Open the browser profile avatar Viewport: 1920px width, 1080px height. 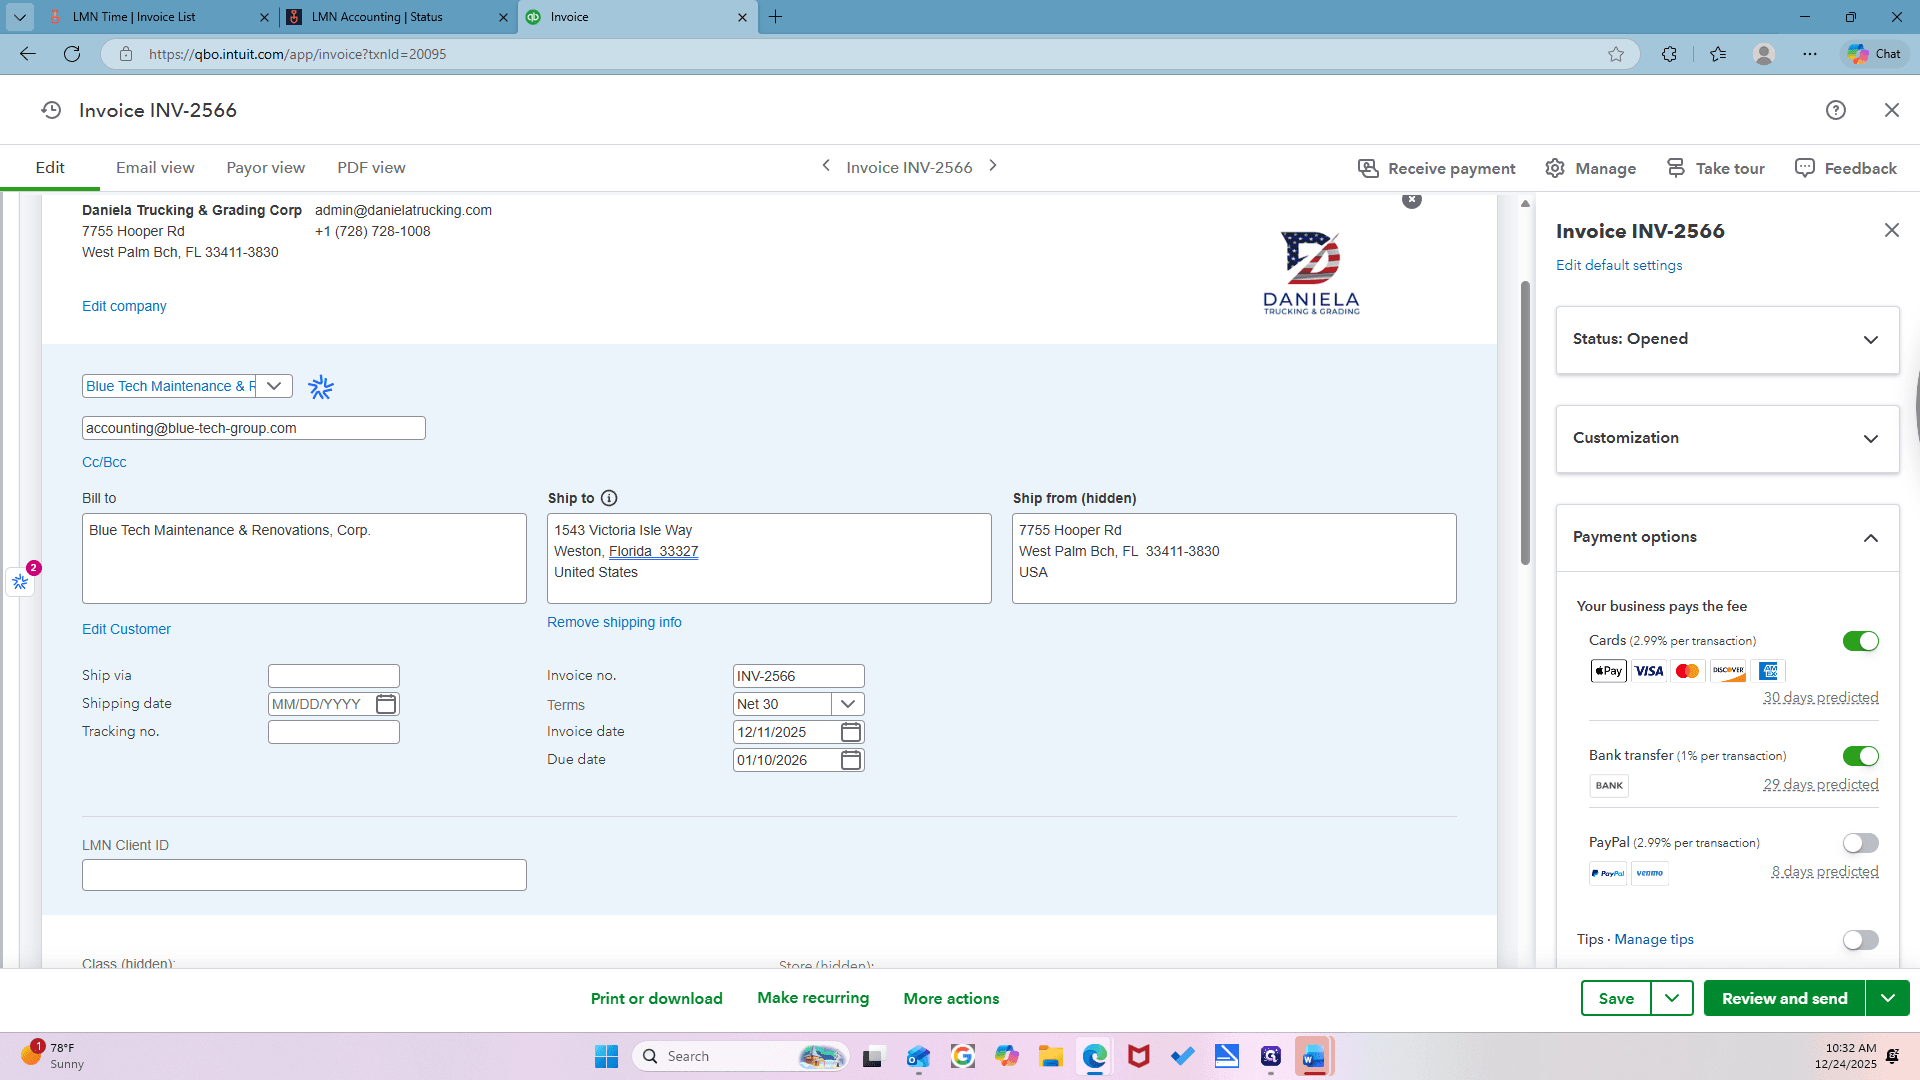pyautogui.click(x=1764, y=54)
